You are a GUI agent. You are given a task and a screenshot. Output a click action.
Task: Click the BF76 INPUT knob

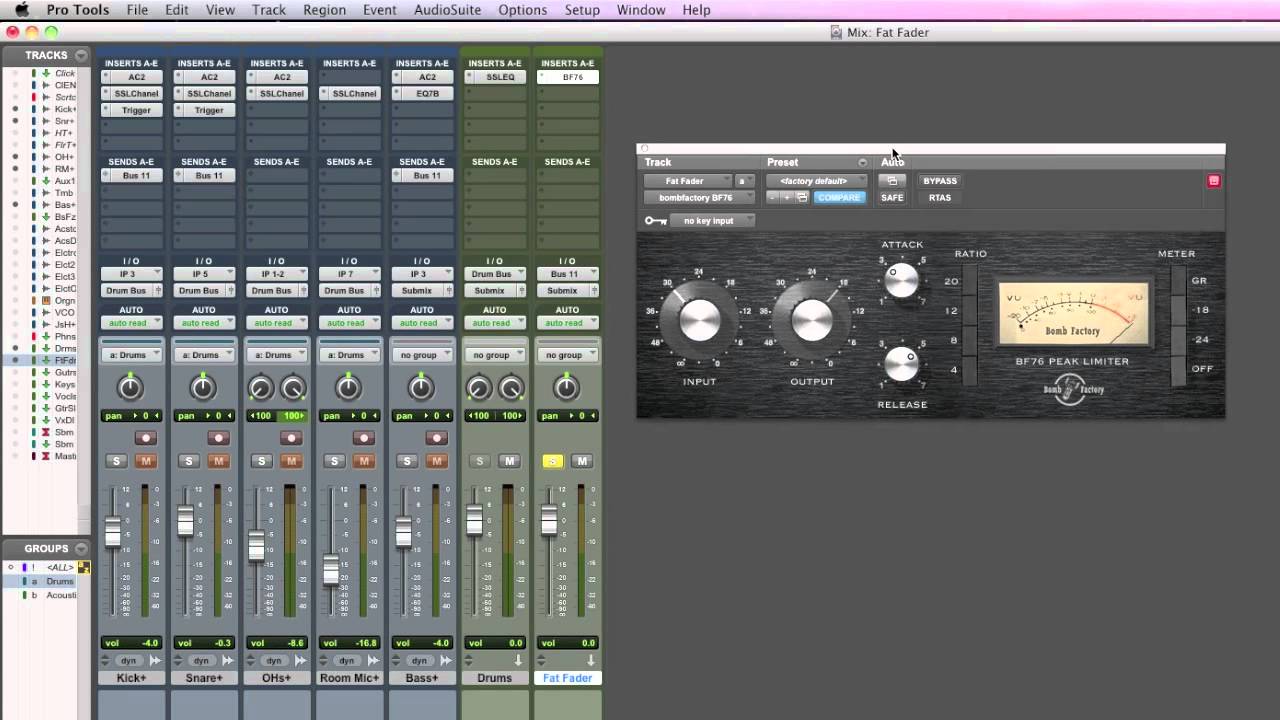(700, 319)
